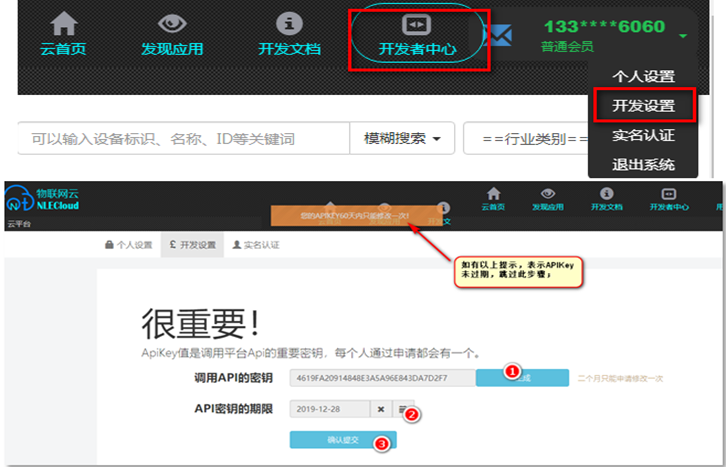The image size is (726, 467).
Task: Click the small 开发文档 info icon on the API key page
Action: click(x=607, y=199)
